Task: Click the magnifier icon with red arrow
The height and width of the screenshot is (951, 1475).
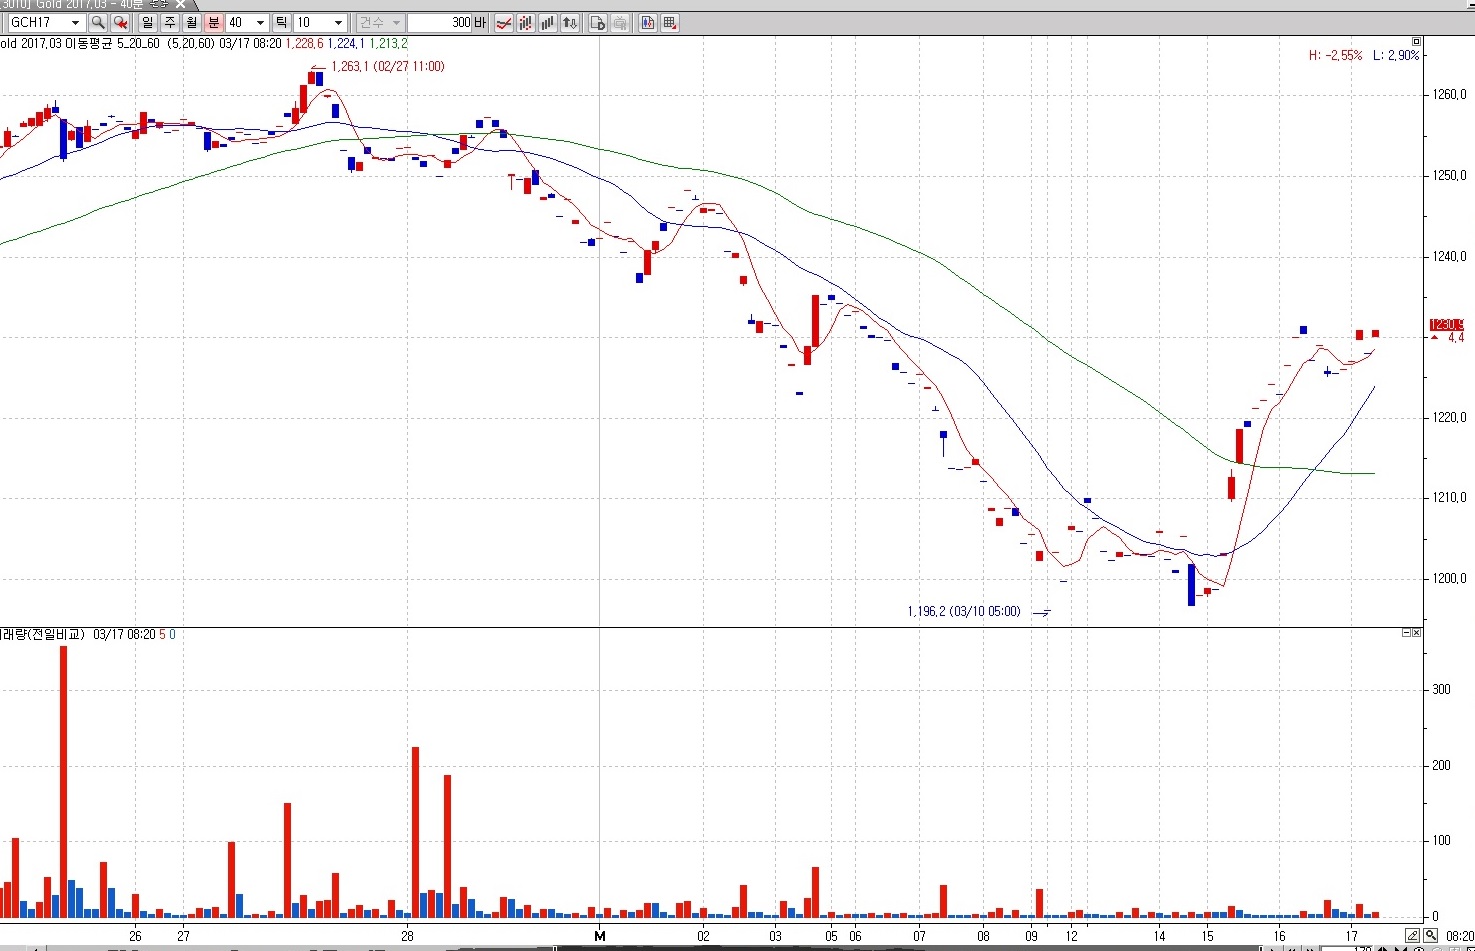Action: point(120,22)
